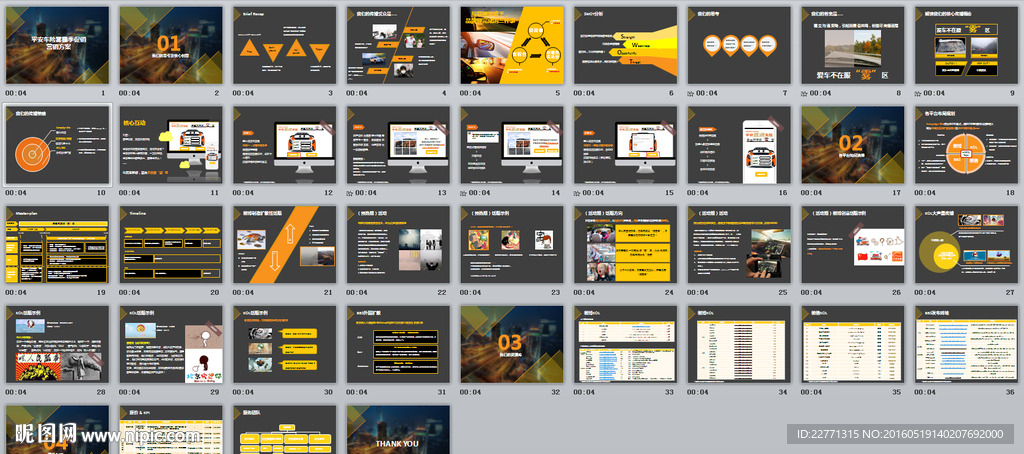Select slide 7 with four orange pins

coord(739,45)
